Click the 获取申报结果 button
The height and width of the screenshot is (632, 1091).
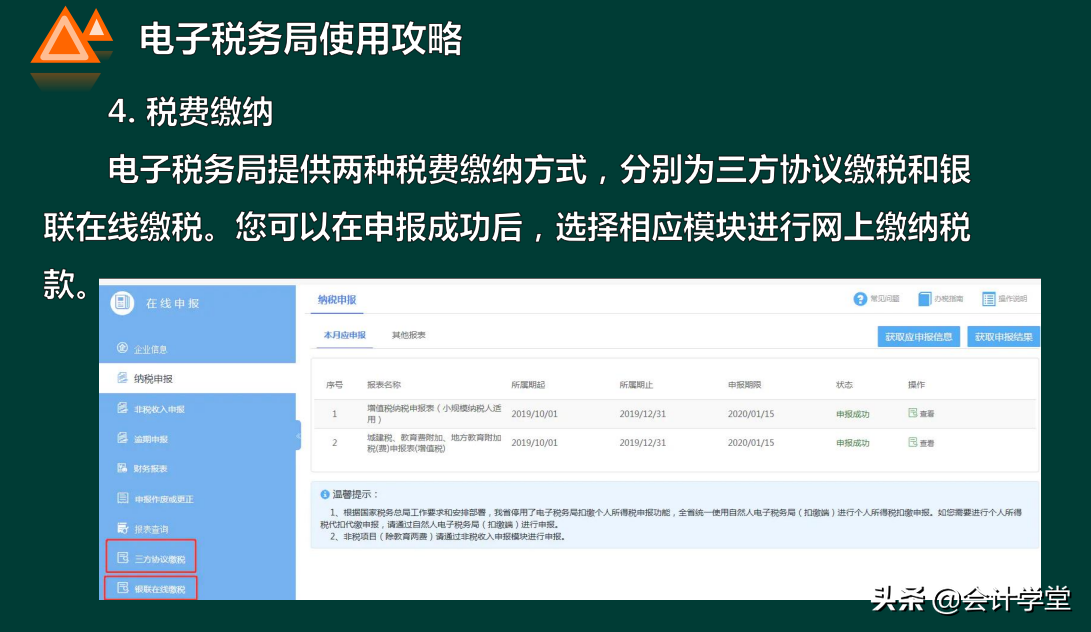1004,335
